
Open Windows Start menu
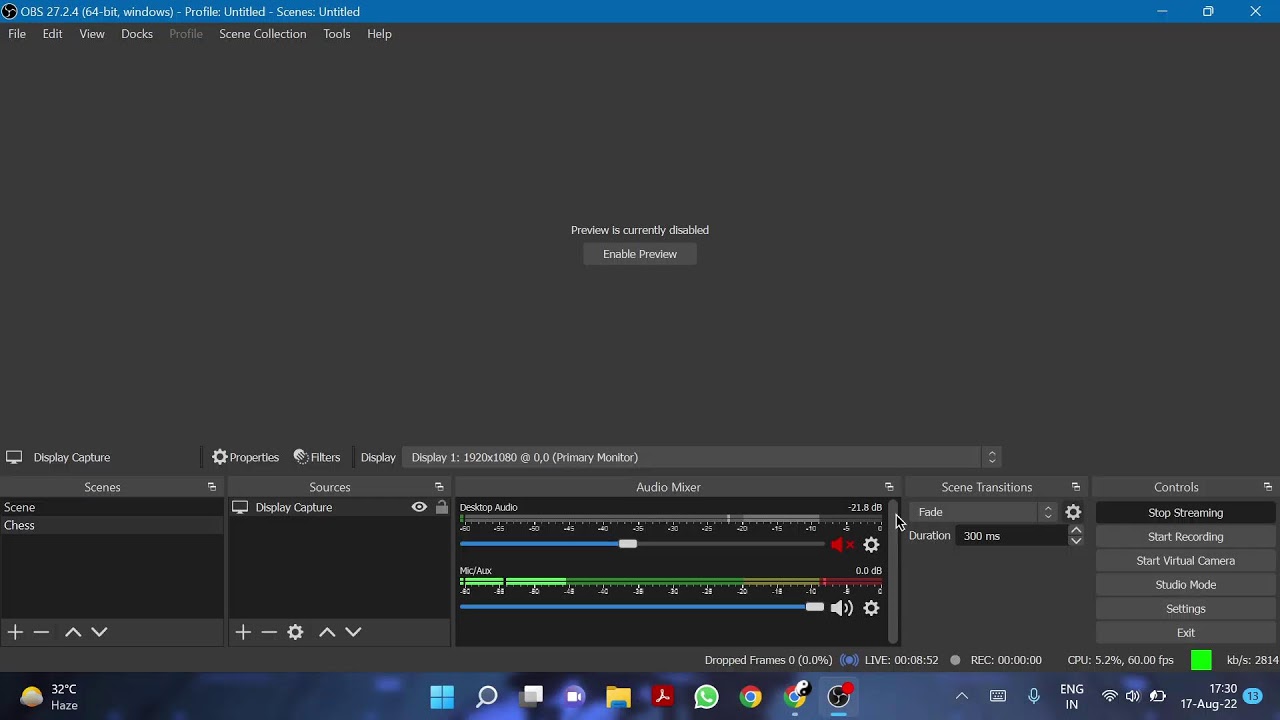click(x=442, y=696)
